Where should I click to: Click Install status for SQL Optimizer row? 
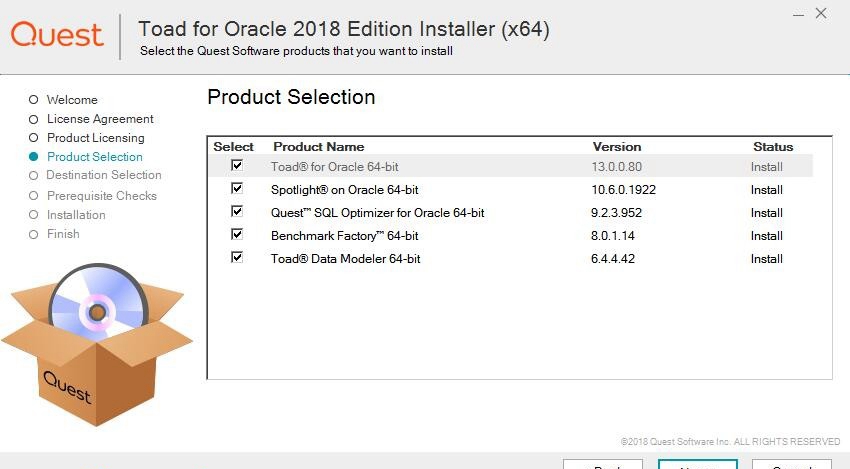click(x=767, y=213)
